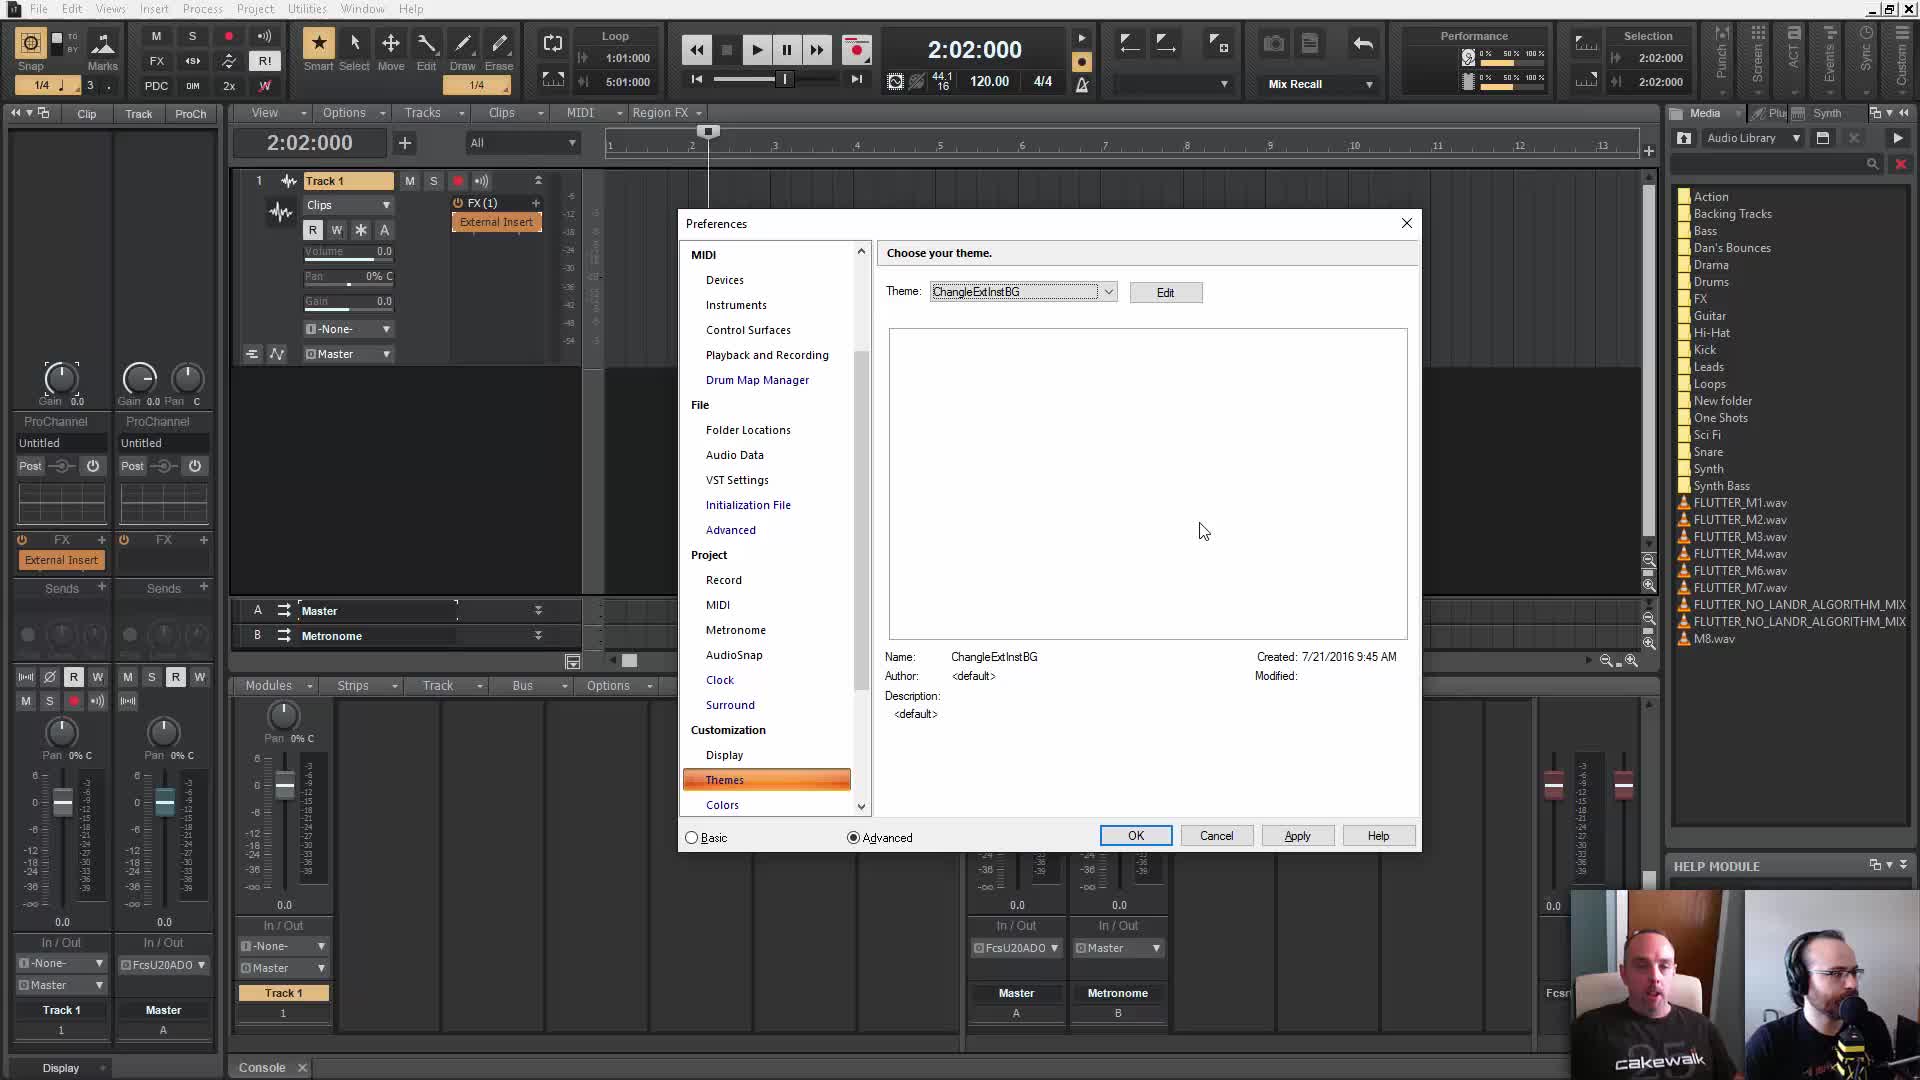Open the FLUTTER_M1.wav file
The image size is (1920, 1080).
point(1740,503)
